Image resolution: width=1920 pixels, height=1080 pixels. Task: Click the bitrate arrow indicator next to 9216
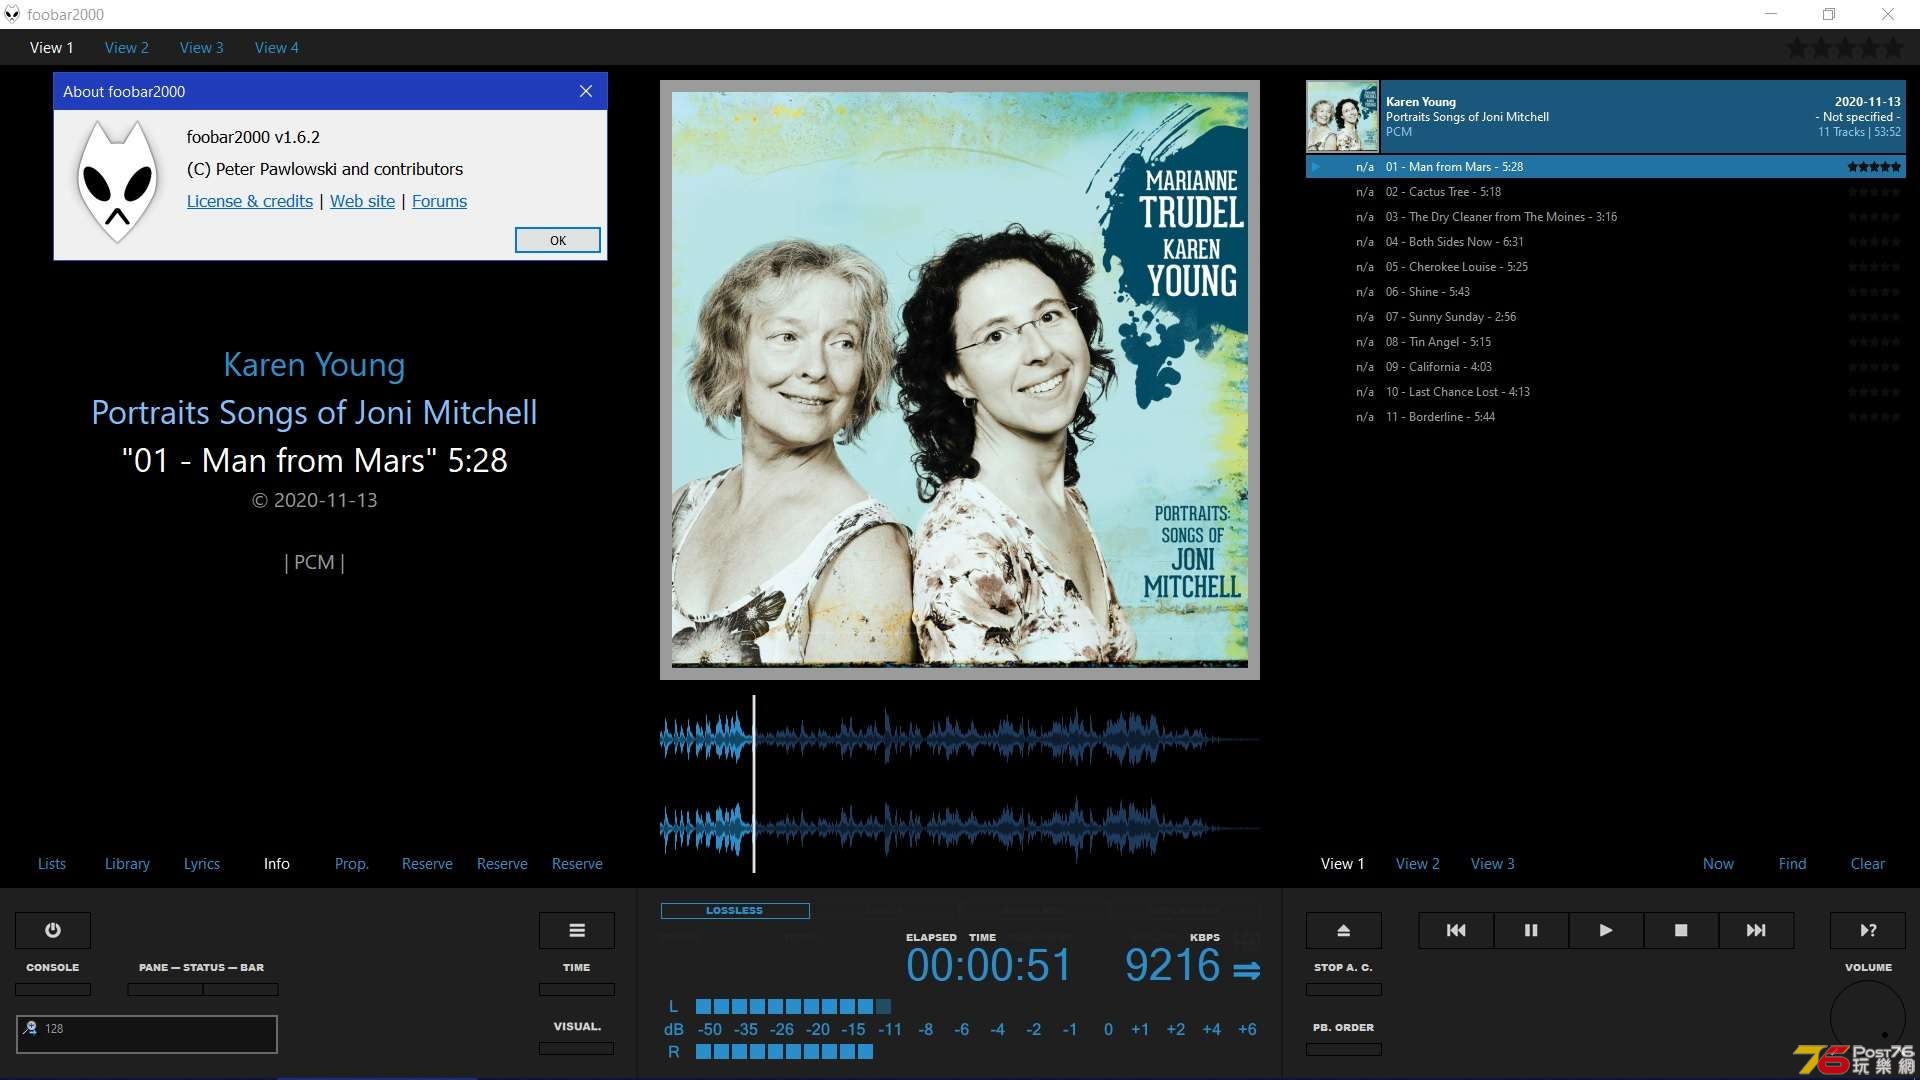click(1246, 970)
